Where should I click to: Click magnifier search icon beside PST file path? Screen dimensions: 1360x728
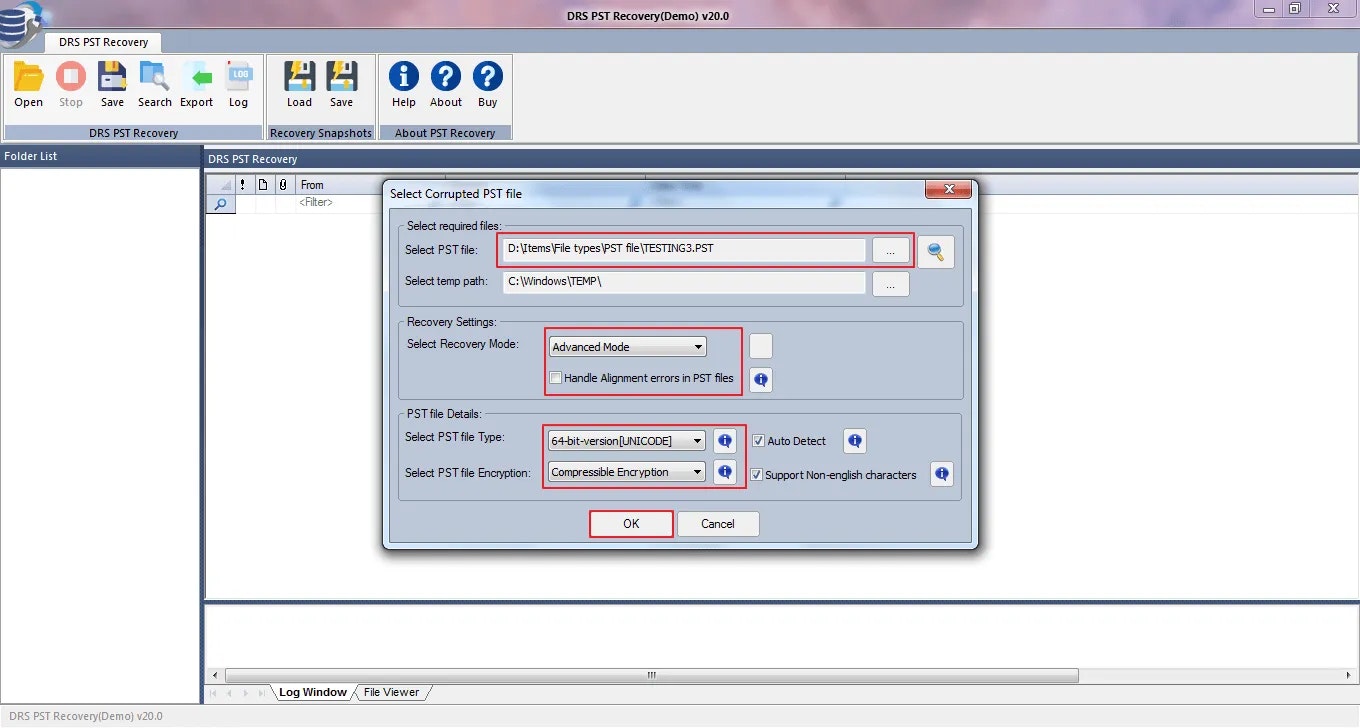coord(936,252)
